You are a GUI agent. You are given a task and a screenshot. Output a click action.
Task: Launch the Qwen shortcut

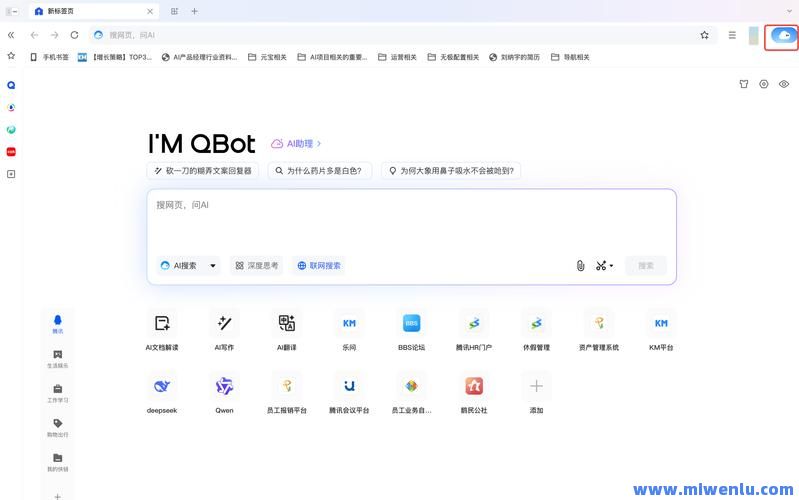pos(224,393)
